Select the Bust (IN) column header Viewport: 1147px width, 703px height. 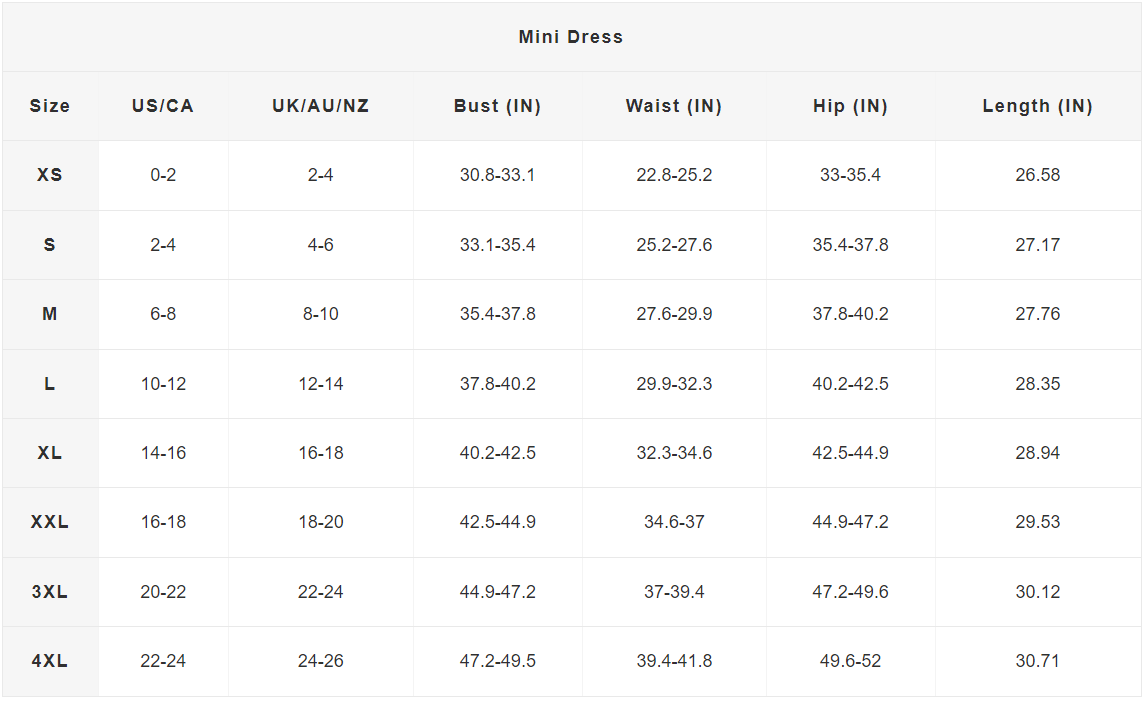coord(497,106)
